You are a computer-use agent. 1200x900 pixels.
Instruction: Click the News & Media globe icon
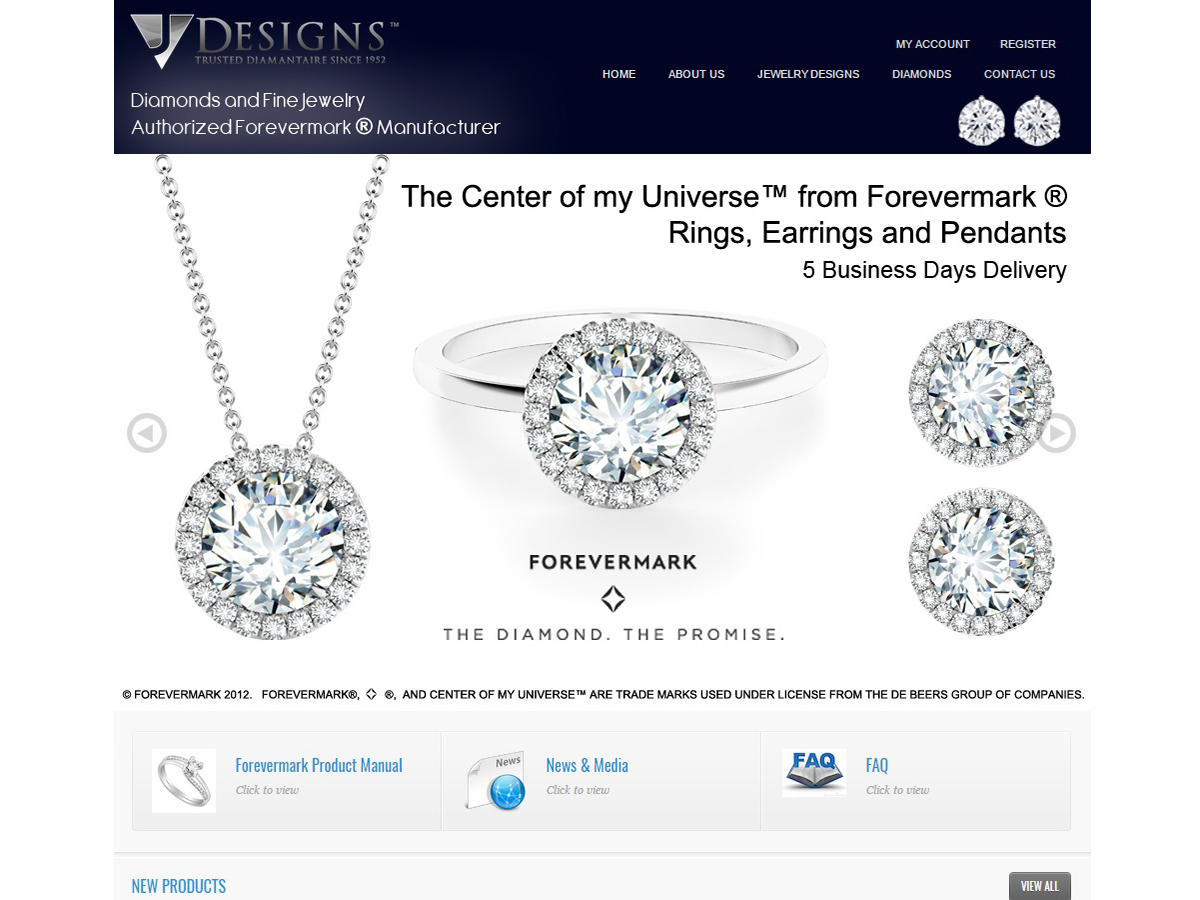click(x=497, y=781)
